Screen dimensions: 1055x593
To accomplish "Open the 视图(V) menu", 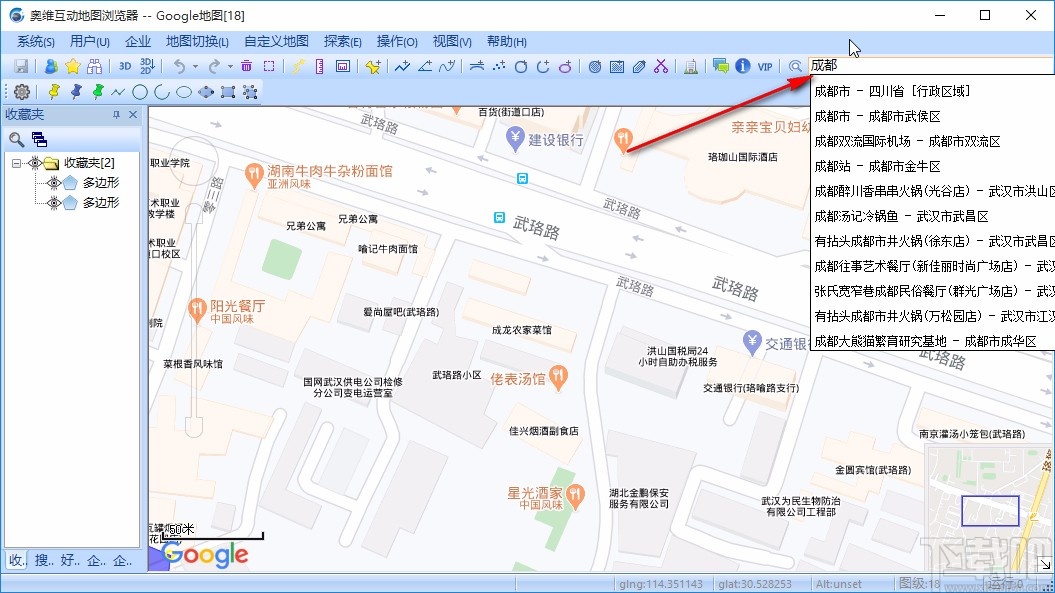I will [451, 41].
